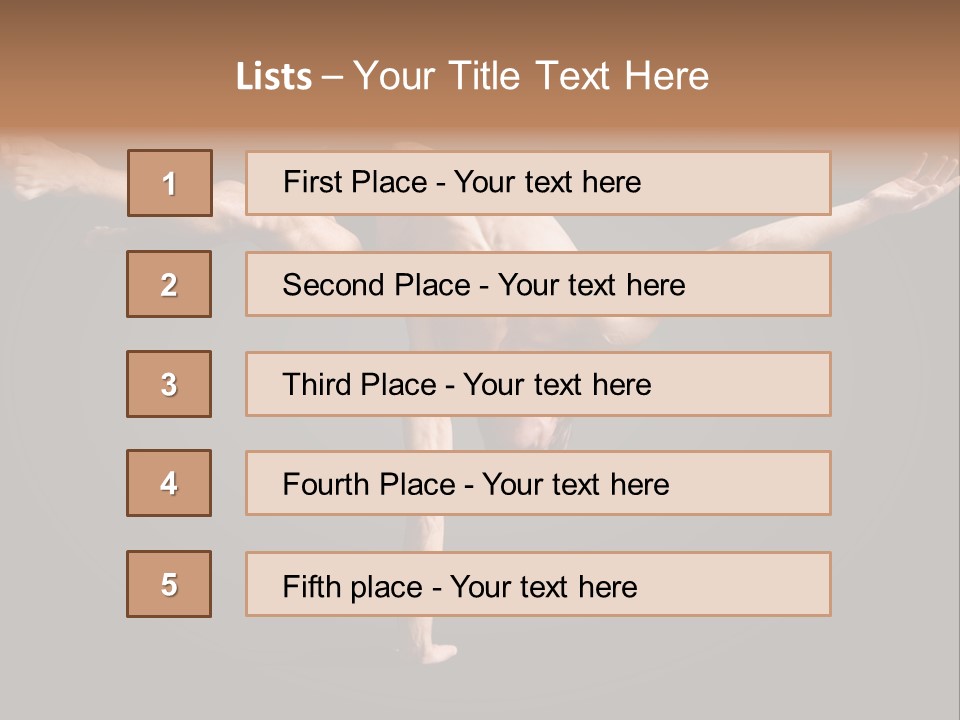
Task: Click the Second Place text box
Action: 538,284
